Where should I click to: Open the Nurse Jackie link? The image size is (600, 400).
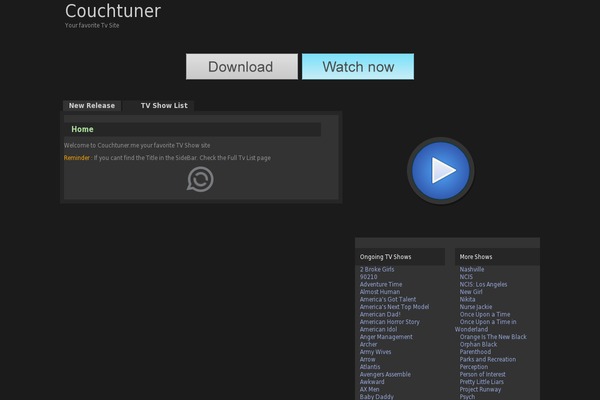pyautogui.click(x=476, y=307)
